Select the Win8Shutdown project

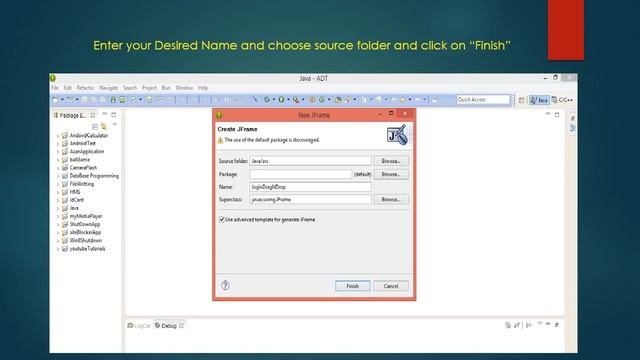(x=85, y=240)
